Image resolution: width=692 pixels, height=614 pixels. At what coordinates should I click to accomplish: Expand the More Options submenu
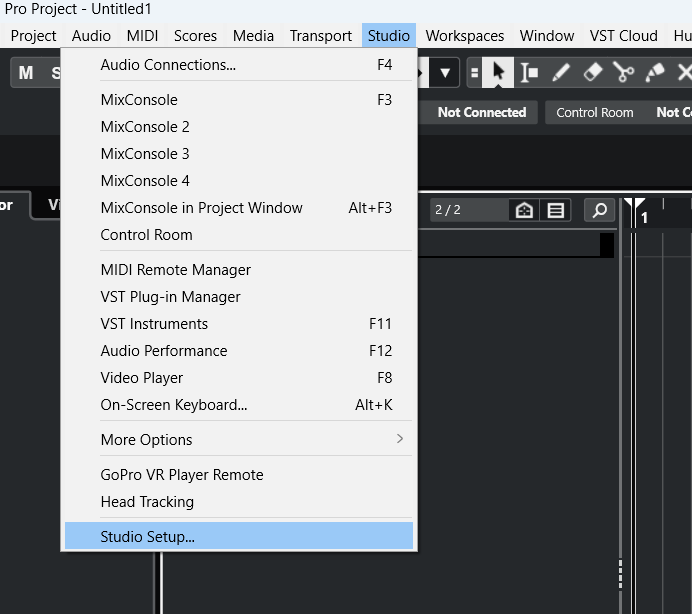239,440
